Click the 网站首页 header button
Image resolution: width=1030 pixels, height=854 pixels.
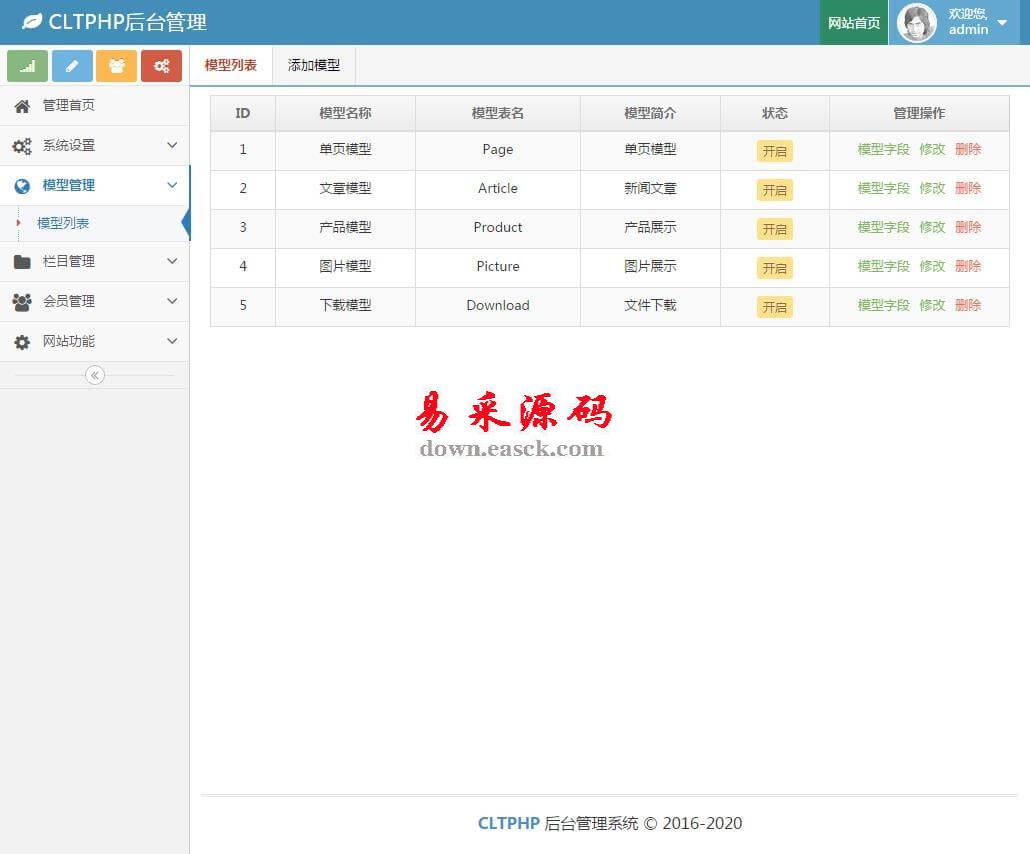pos(854,23)
